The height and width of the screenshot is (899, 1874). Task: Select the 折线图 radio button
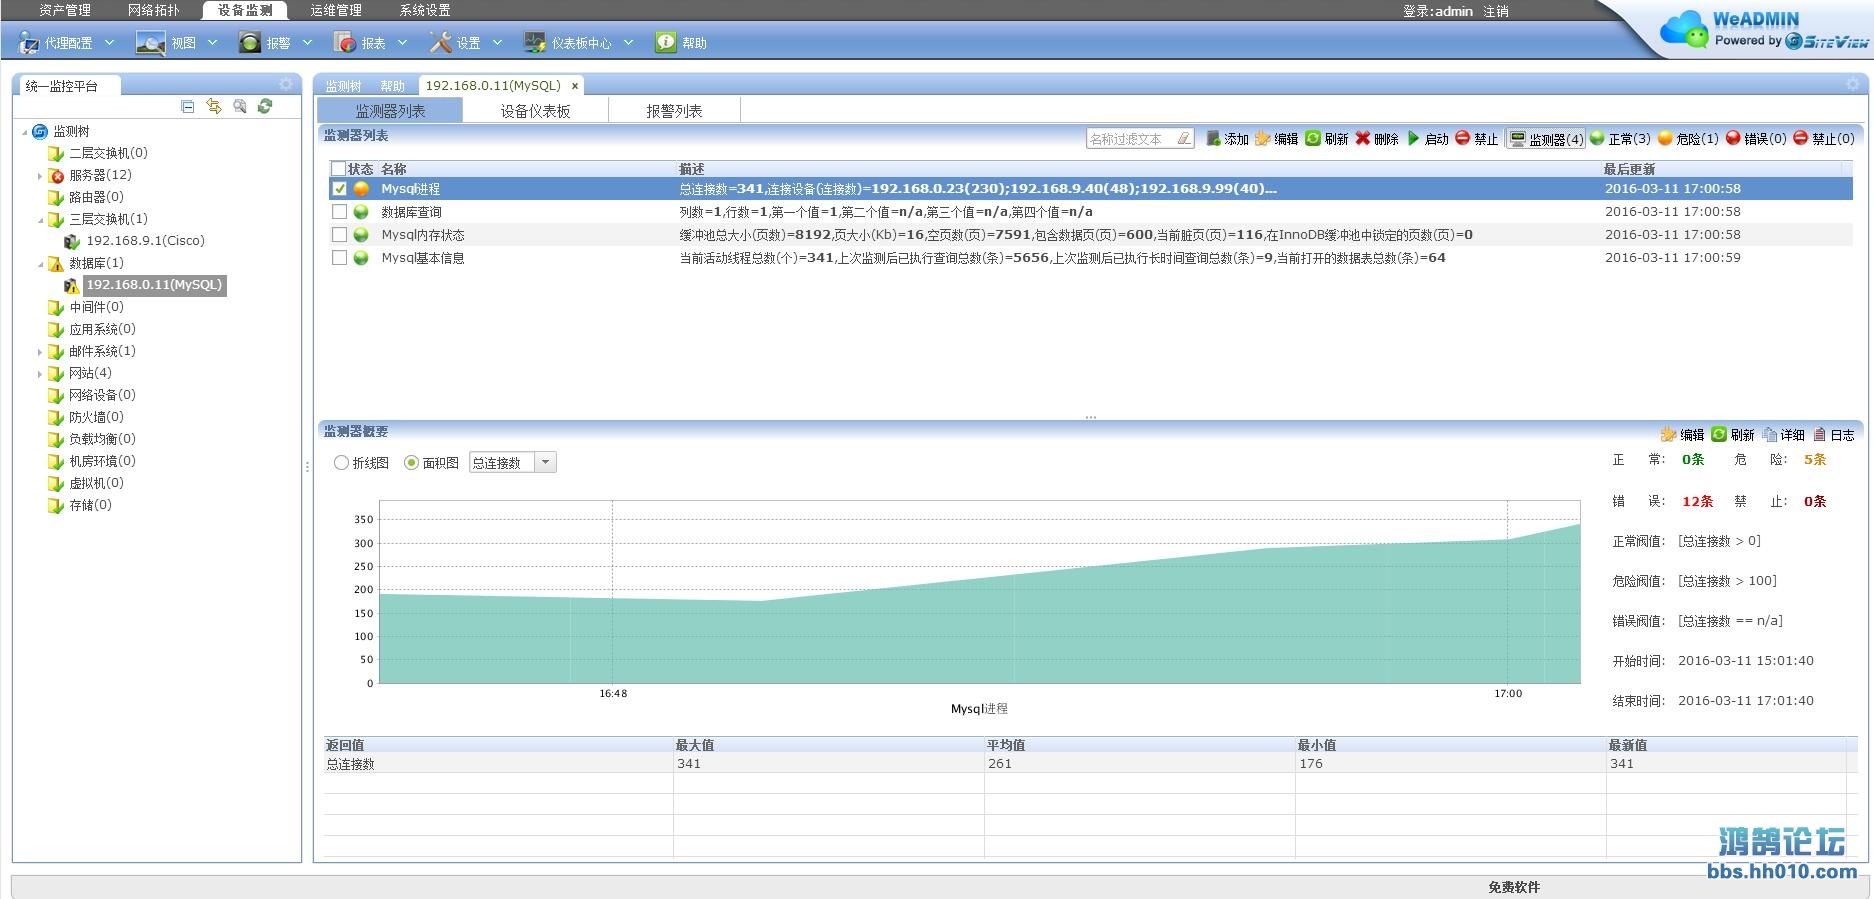pos(341,462)
